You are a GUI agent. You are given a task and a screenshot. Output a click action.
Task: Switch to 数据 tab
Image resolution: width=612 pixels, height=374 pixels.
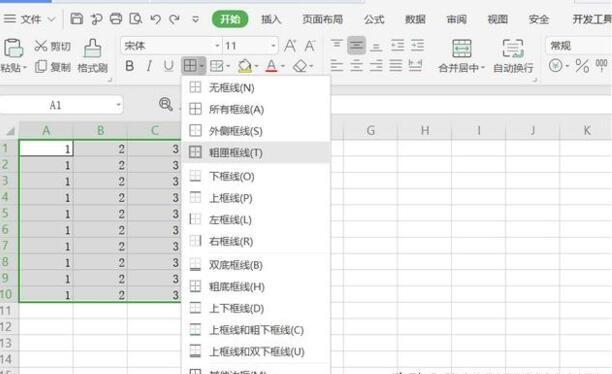[415, 19]
